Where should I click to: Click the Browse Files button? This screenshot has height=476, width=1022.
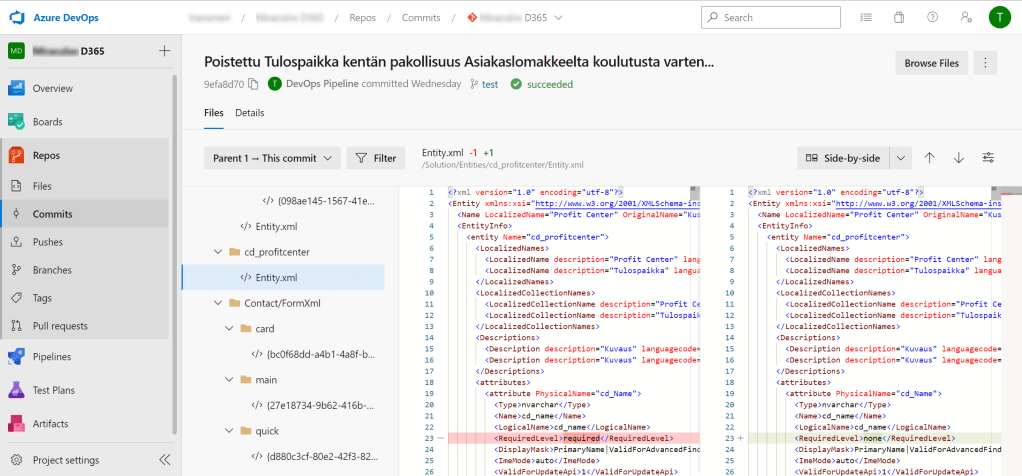tap(931, 63)
